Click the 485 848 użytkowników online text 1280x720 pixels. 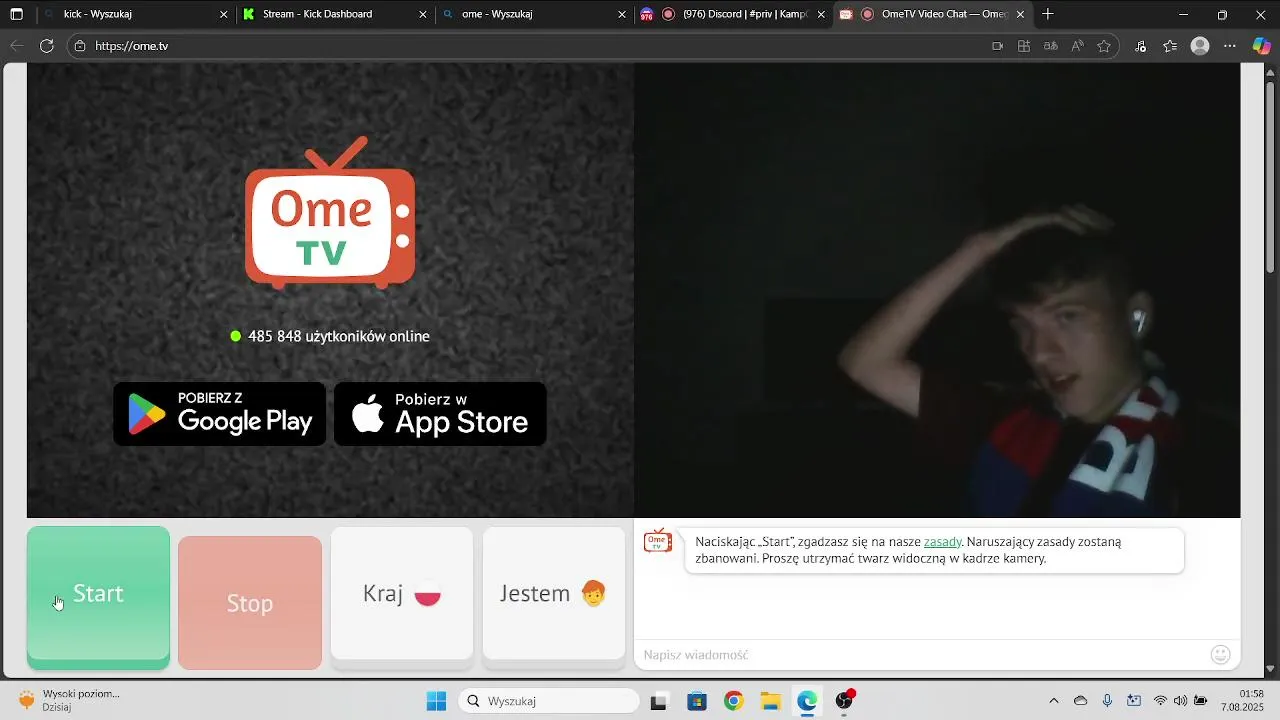[339, 336]
